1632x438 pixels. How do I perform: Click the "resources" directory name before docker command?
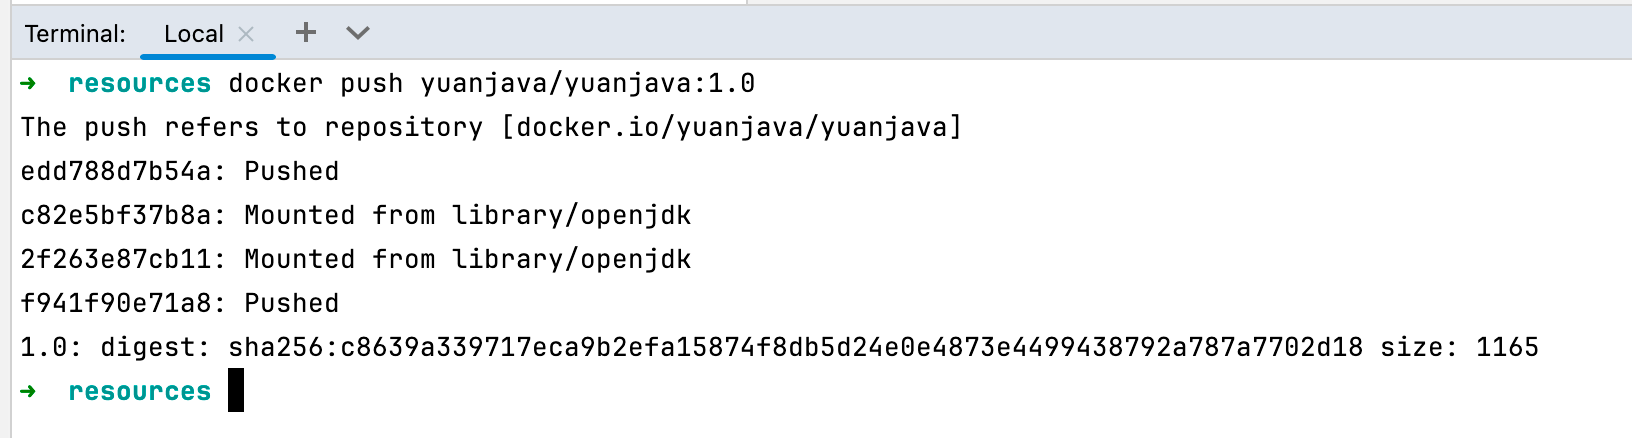click(x=139, y=83)
